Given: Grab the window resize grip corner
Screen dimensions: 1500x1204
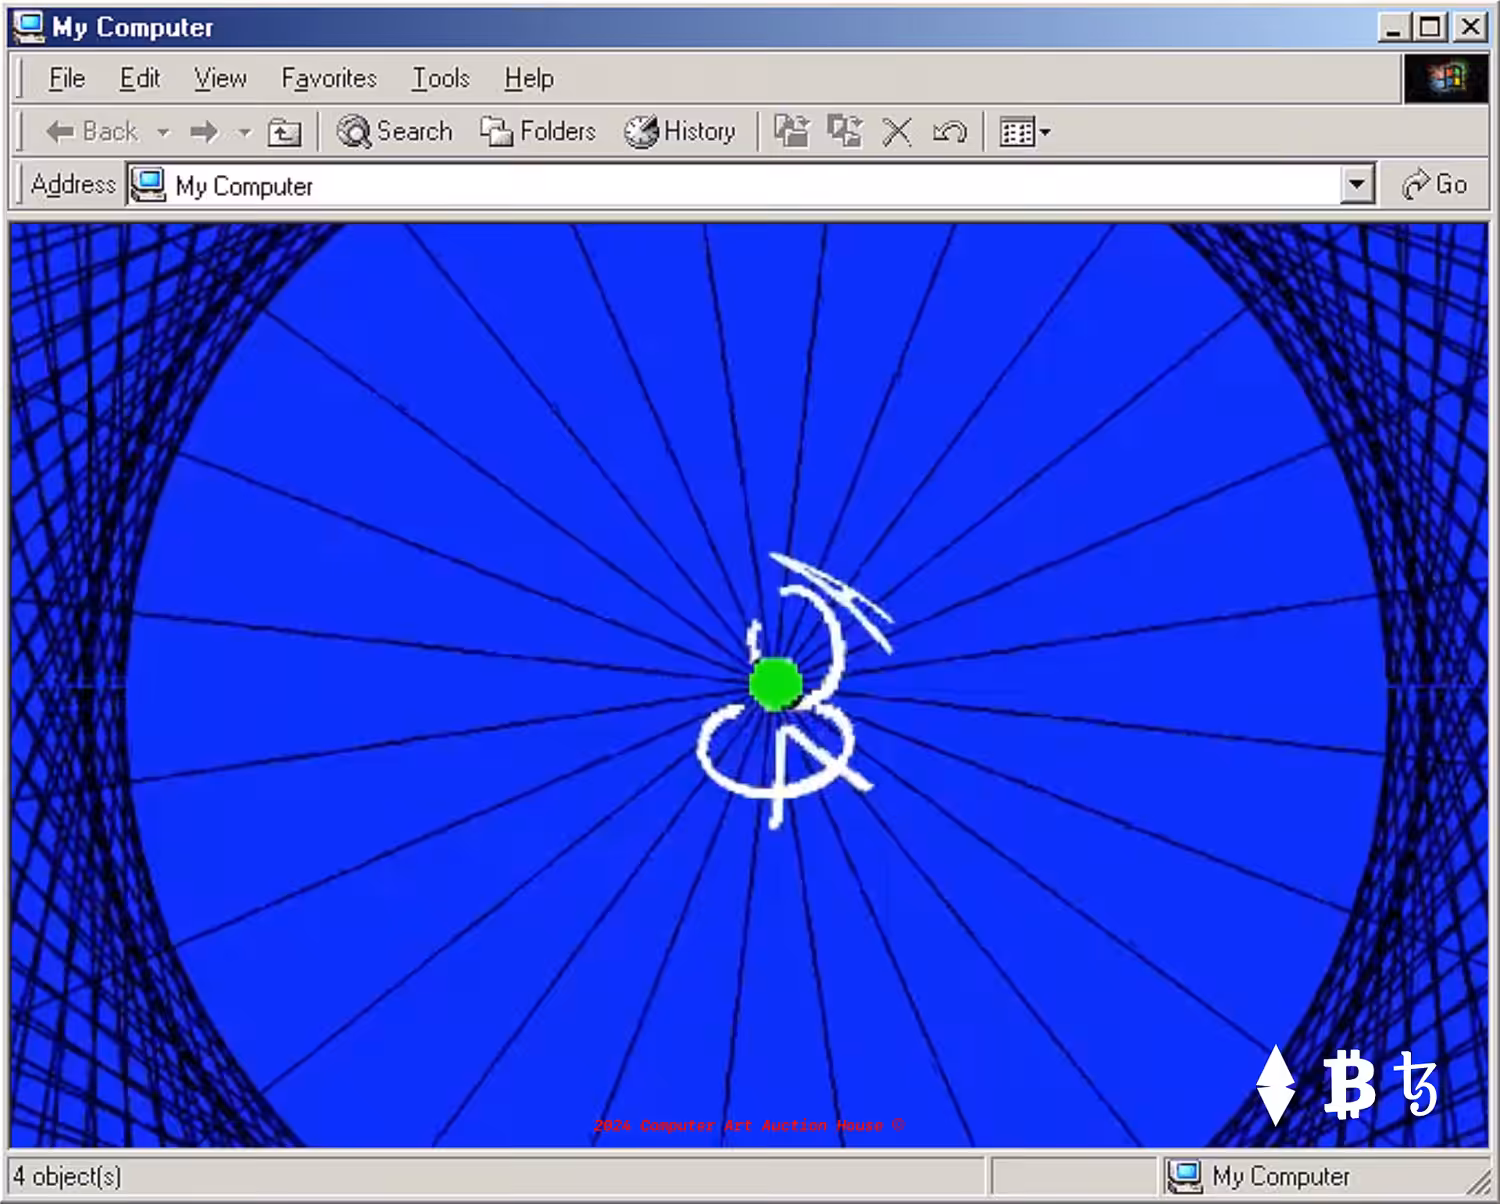Looking at the screenshot, I should click(x=1478, y=1182).
